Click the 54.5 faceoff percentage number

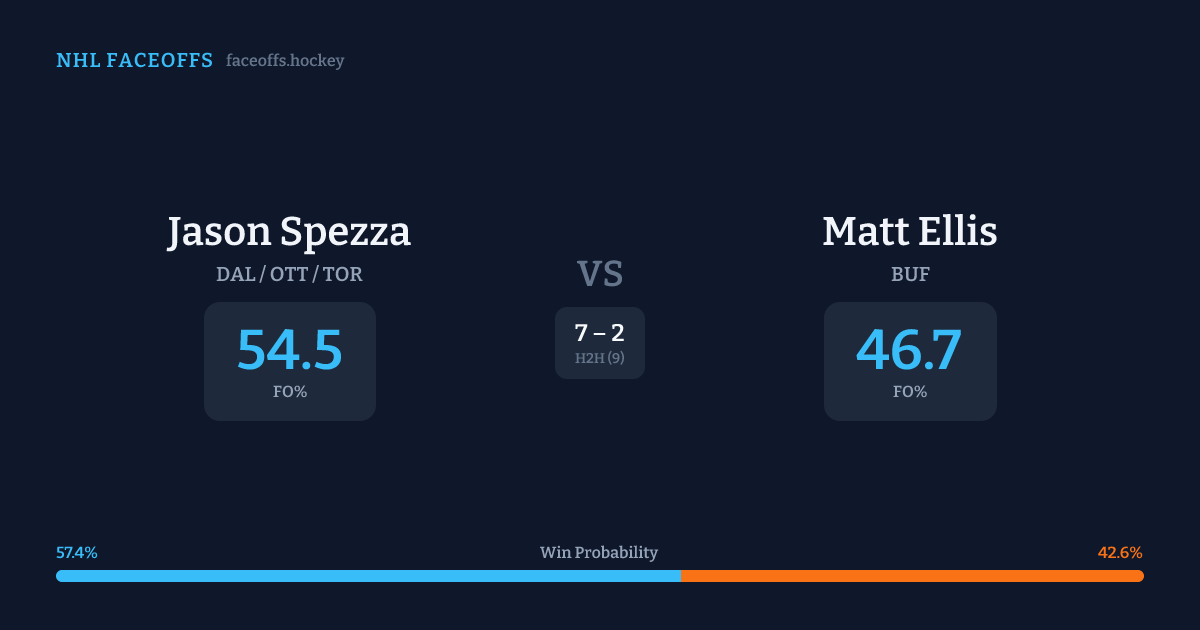(x=289, y=350)
